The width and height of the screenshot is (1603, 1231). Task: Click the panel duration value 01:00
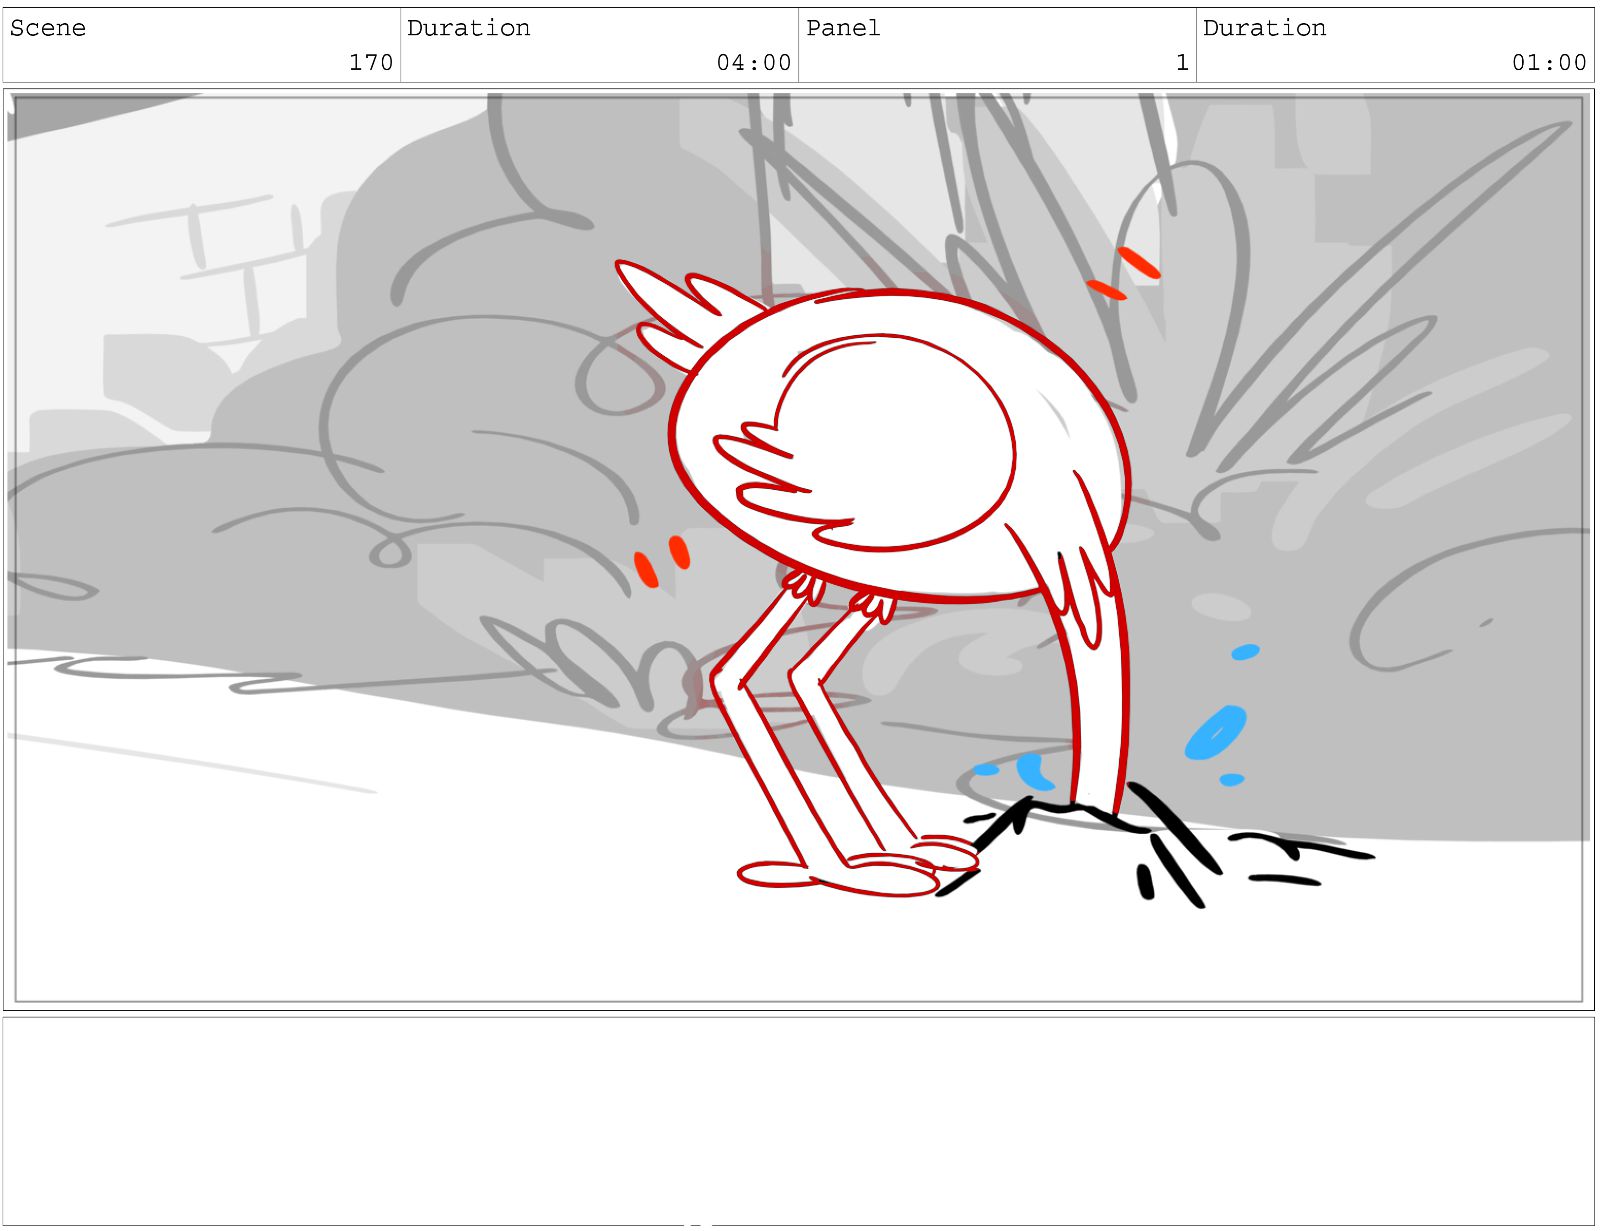[x=1549, y=62]
